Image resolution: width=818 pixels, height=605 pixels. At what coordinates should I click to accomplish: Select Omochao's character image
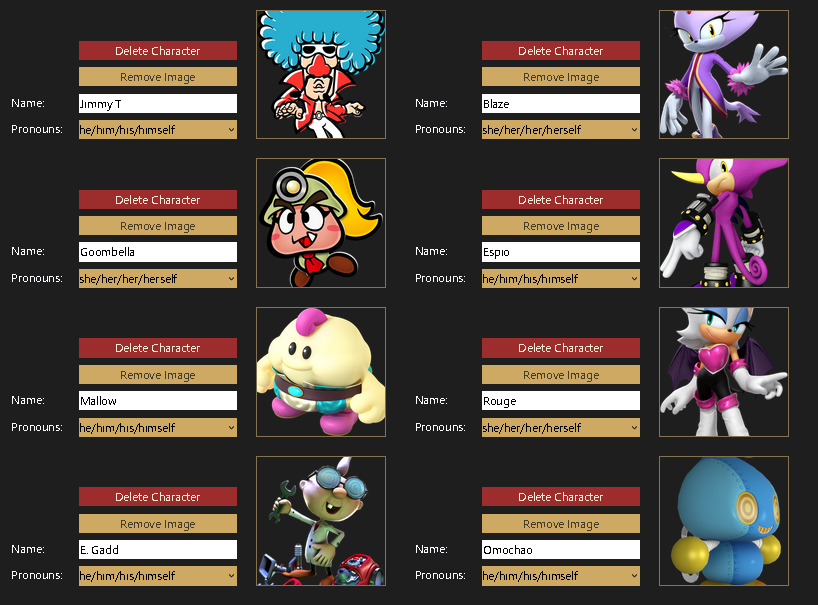point(724,521)
